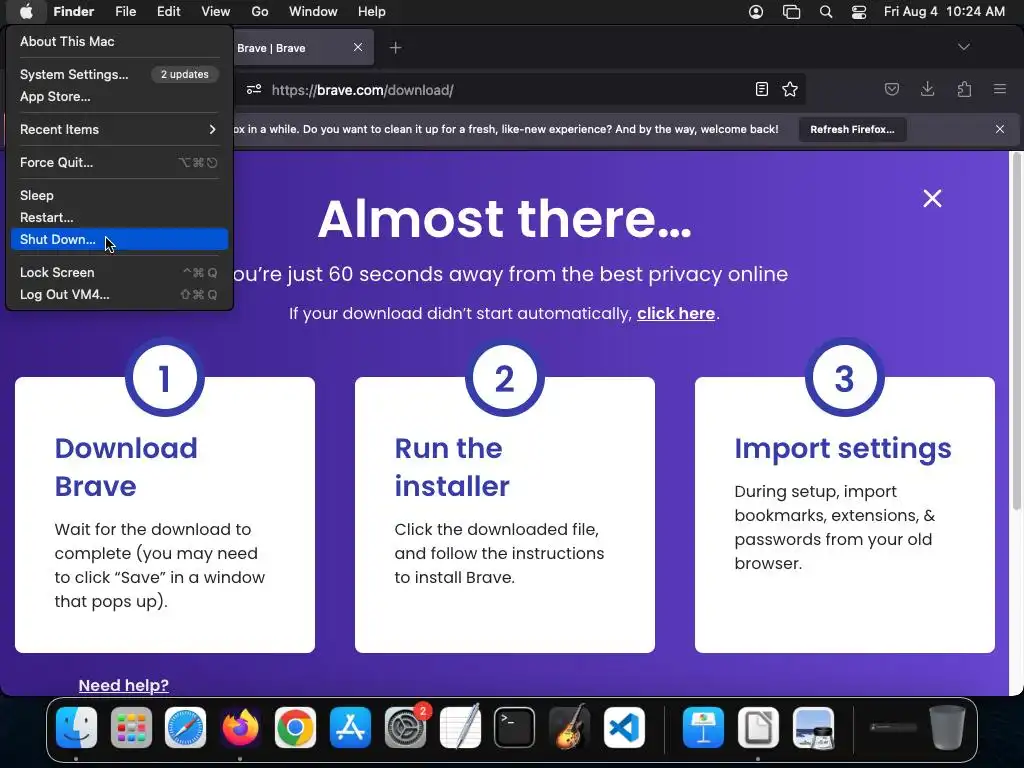Open the Finder menu in the menu bar
The height and width of the screenshot is (768, 1024).
click(x=73, y=11)
